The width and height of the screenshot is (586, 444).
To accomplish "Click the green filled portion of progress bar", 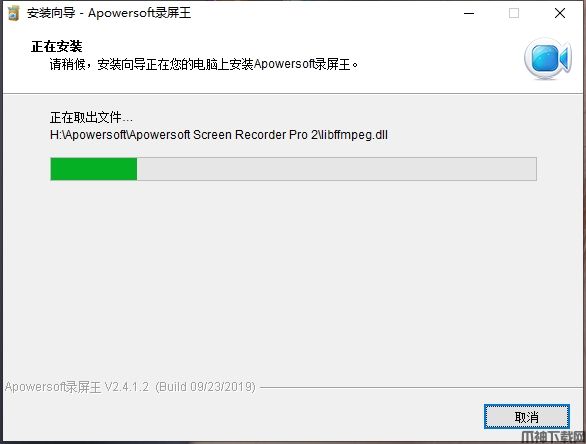I will 94,169.
